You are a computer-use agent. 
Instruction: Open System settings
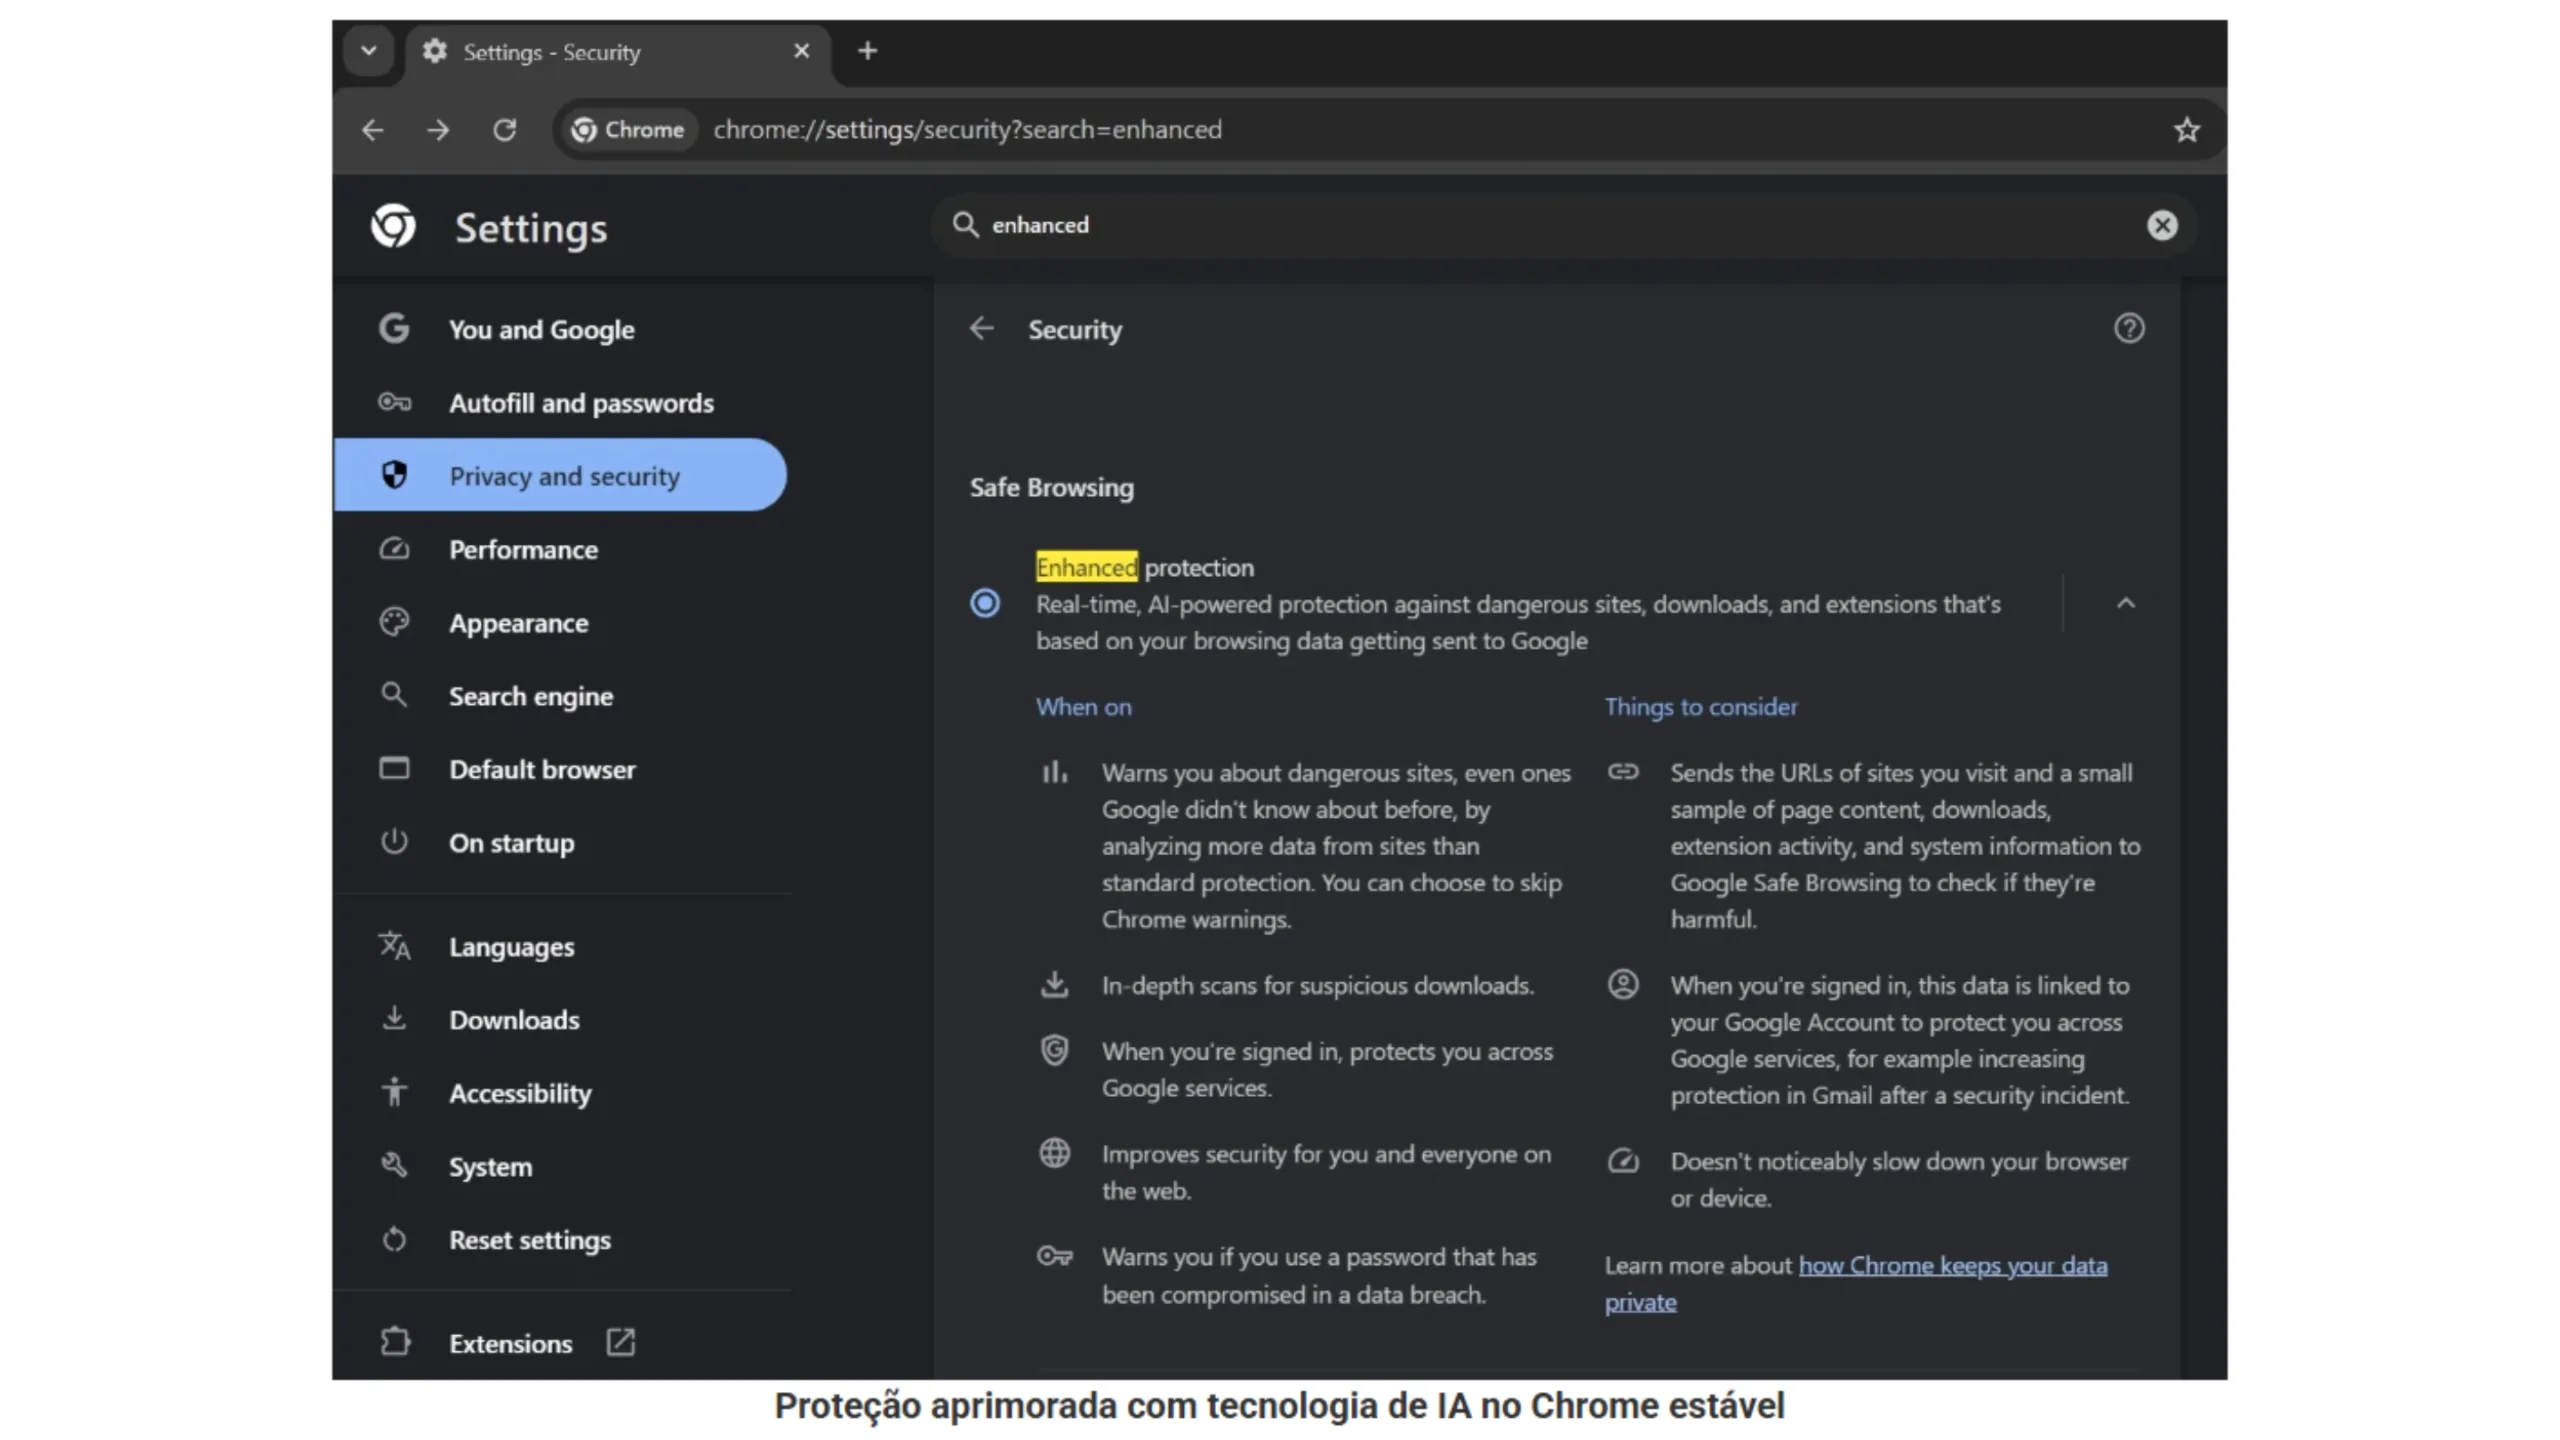click(560, 1166)
